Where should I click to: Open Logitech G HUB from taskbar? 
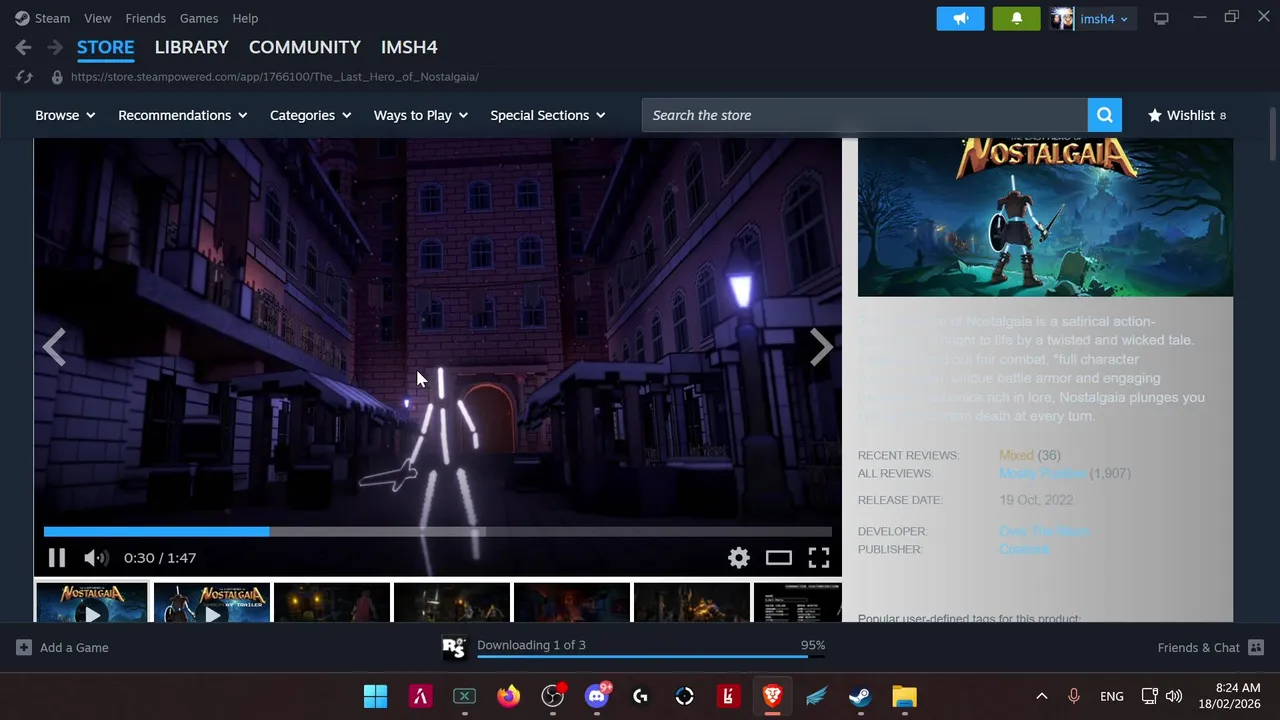640,696
